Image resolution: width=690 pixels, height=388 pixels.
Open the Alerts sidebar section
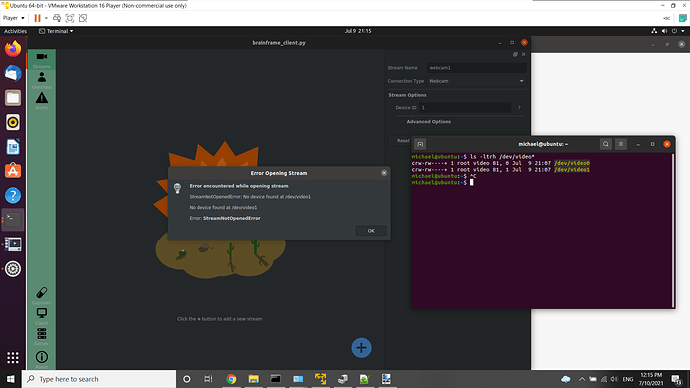41,101
